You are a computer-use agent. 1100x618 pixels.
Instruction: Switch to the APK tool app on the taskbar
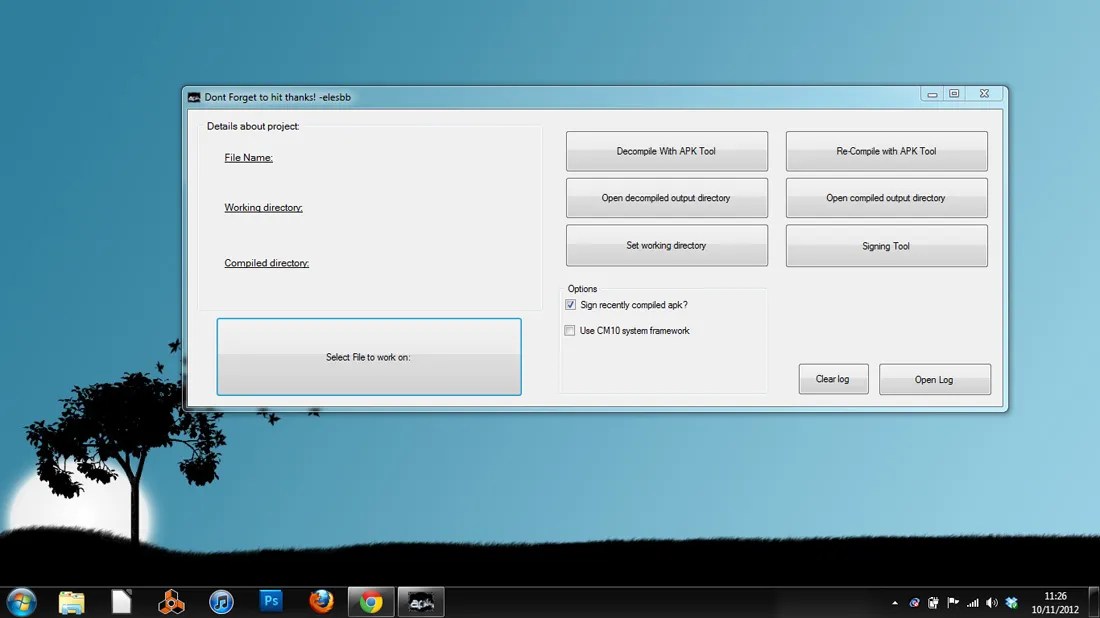tap(421, 602)
